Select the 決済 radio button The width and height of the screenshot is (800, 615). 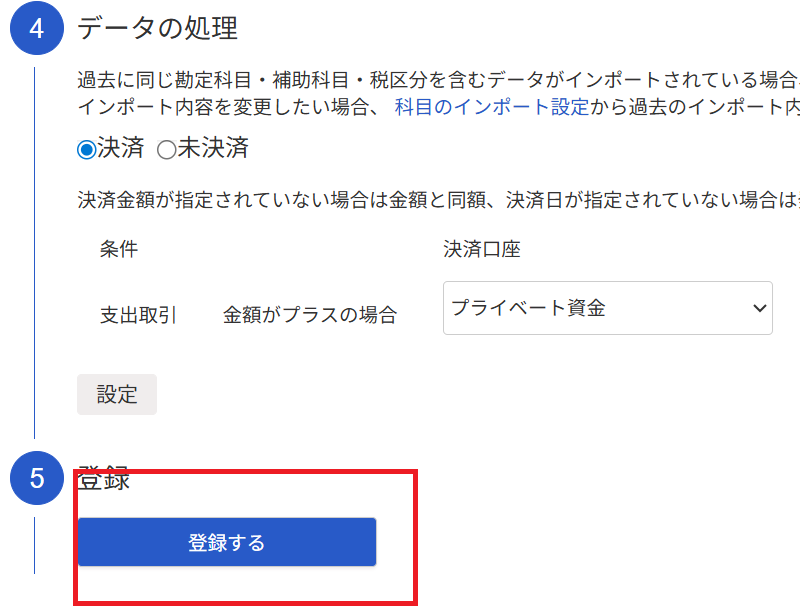87,150
